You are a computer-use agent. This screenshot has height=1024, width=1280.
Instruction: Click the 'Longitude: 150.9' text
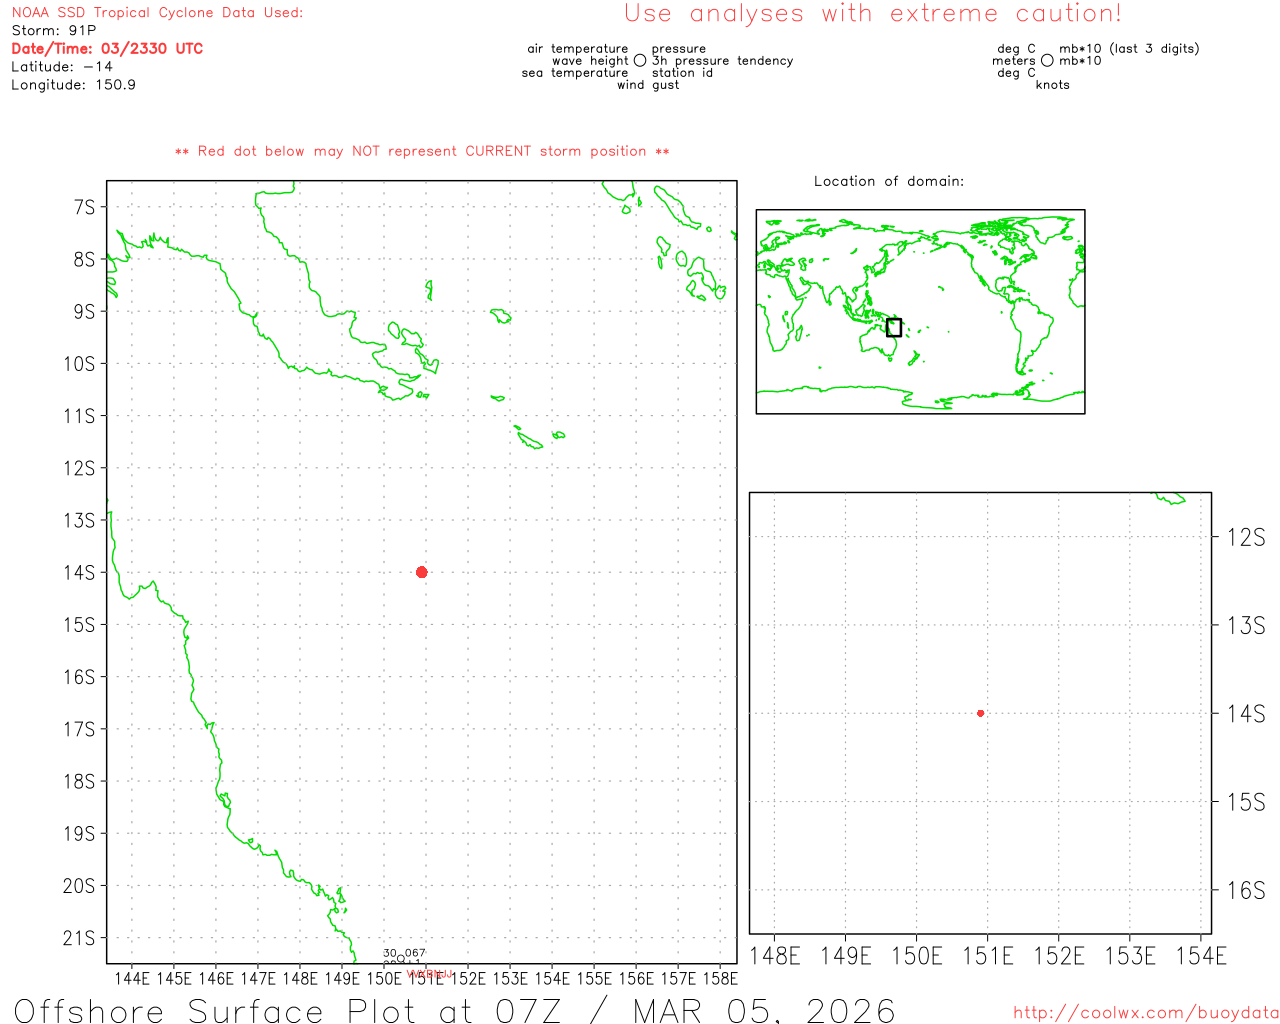coord(73,85)
